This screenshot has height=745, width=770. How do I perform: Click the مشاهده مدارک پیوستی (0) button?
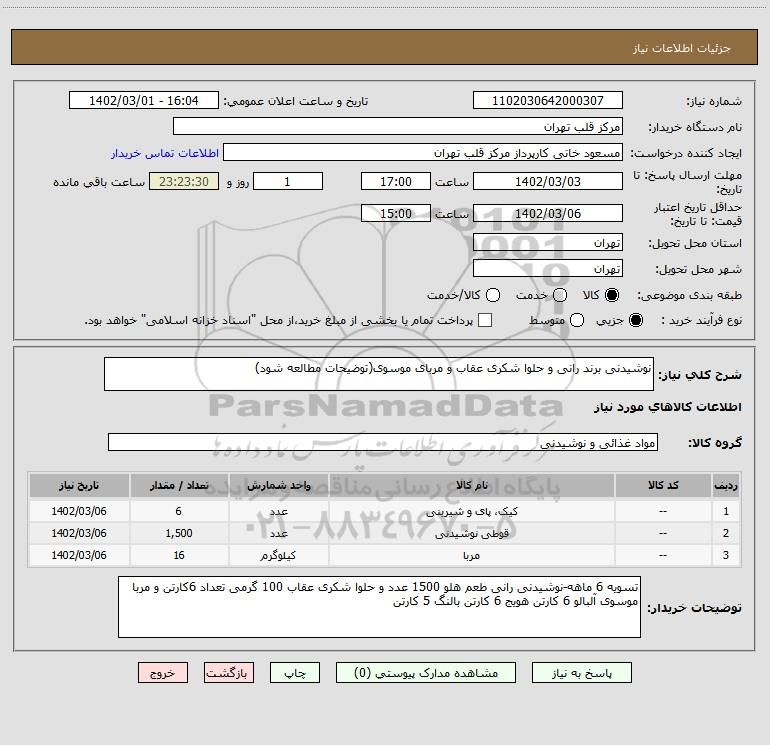[x=426, y=673]
